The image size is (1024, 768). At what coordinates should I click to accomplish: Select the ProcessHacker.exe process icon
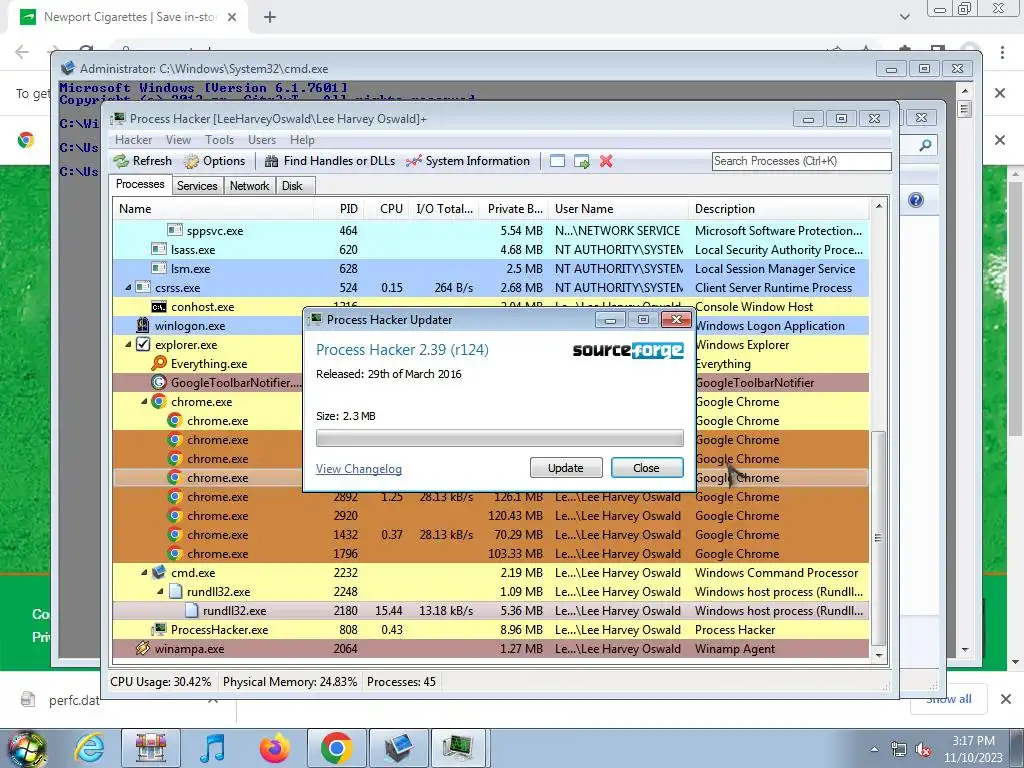[x=159, y=629]
